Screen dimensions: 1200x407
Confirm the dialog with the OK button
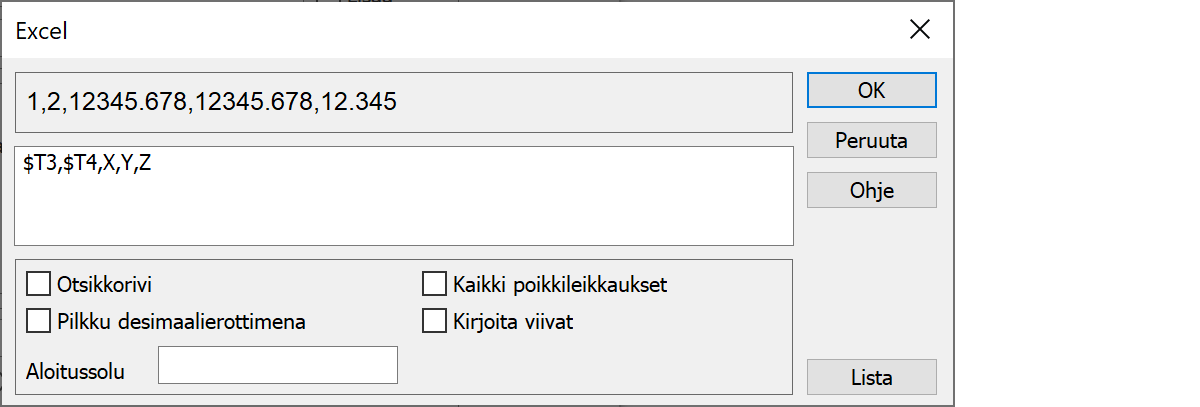point(871,90)
